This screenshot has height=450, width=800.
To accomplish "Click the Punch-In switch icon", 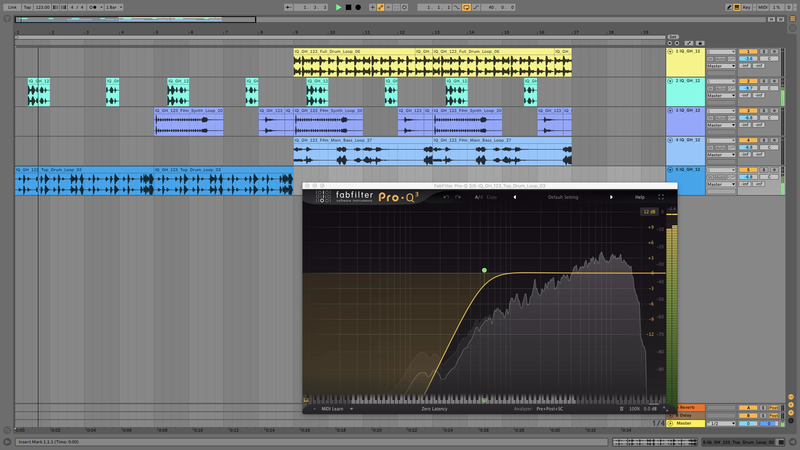I will 457,7.
